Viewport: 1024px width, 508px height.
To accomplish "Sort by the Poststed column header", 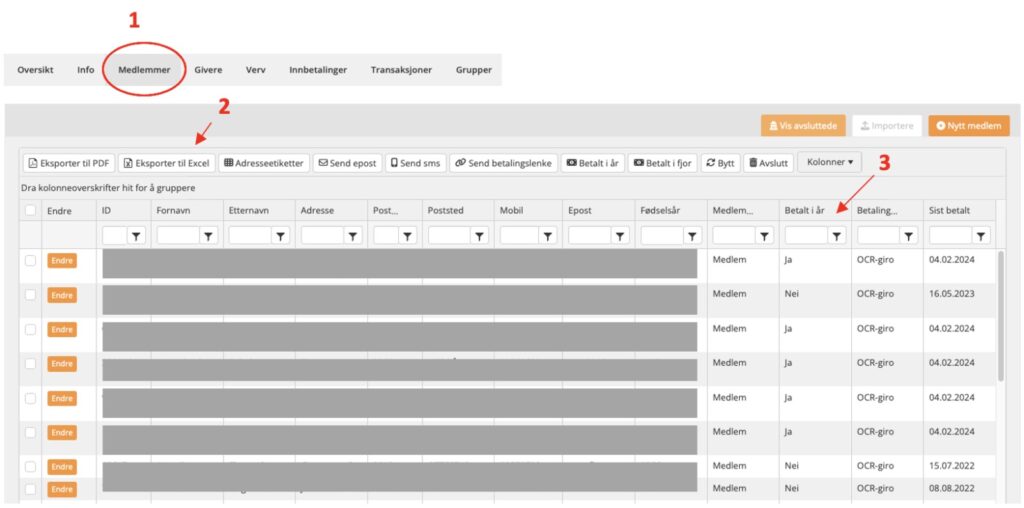I will point(445,211).
